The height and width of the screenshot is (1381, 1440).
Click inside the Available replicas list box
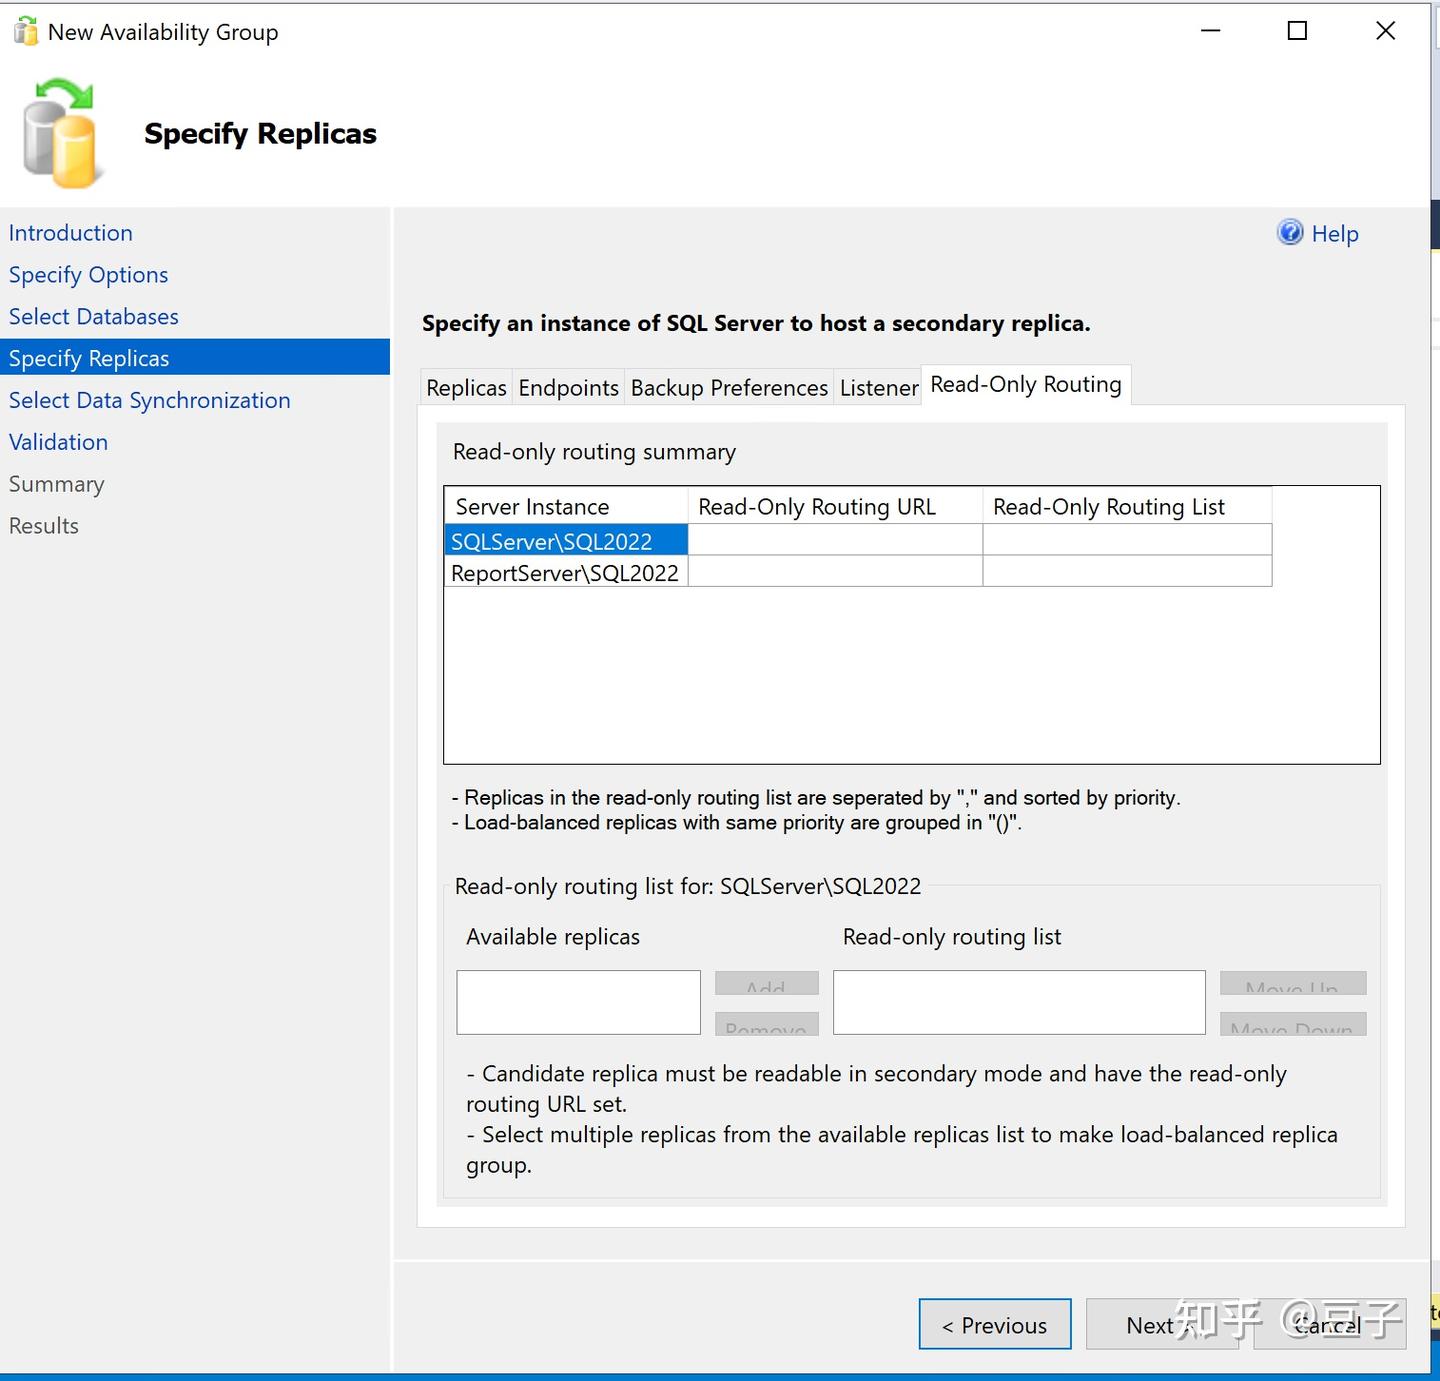tap(577, 1001)
